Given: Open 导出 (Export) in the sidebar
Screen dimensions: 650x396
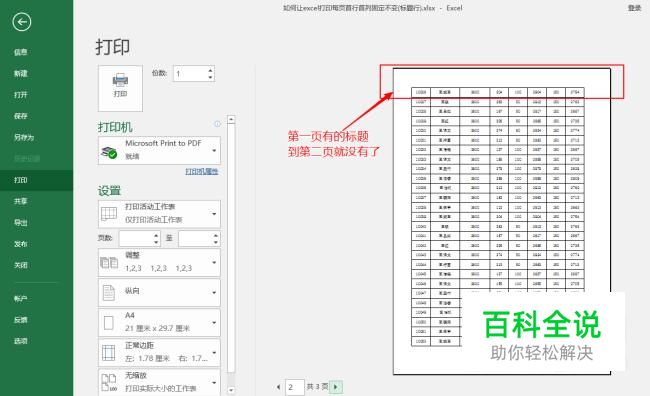Looking at the screenshot, I should click(20, 223).
